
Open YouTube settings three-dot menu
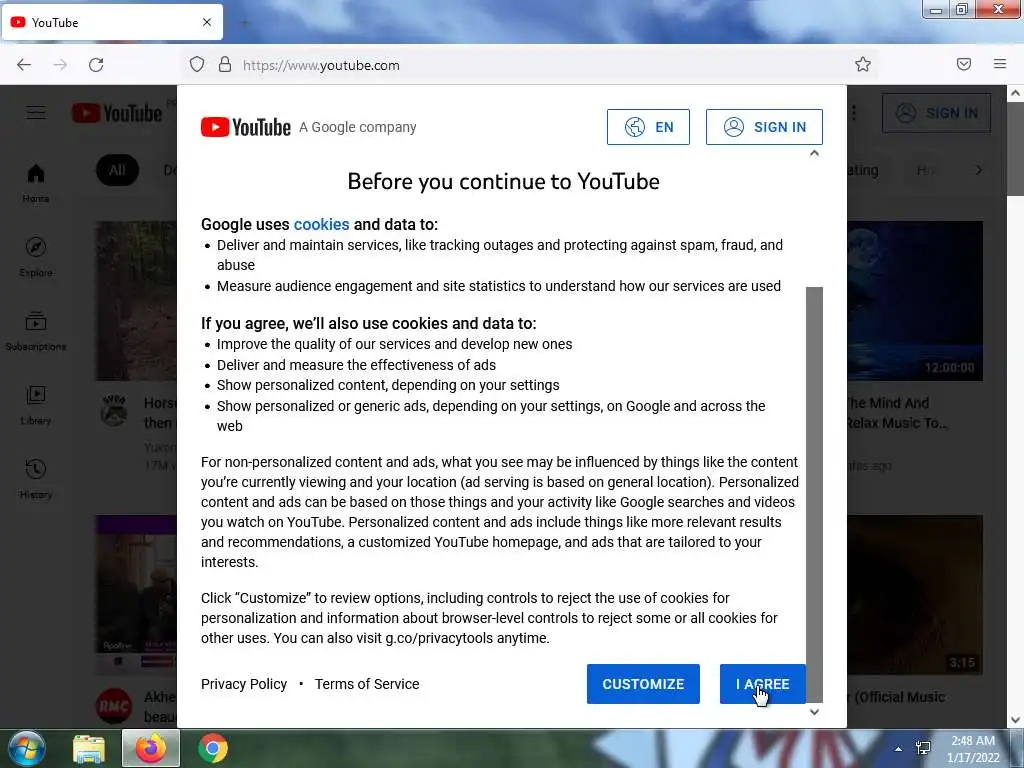[854, 113]
